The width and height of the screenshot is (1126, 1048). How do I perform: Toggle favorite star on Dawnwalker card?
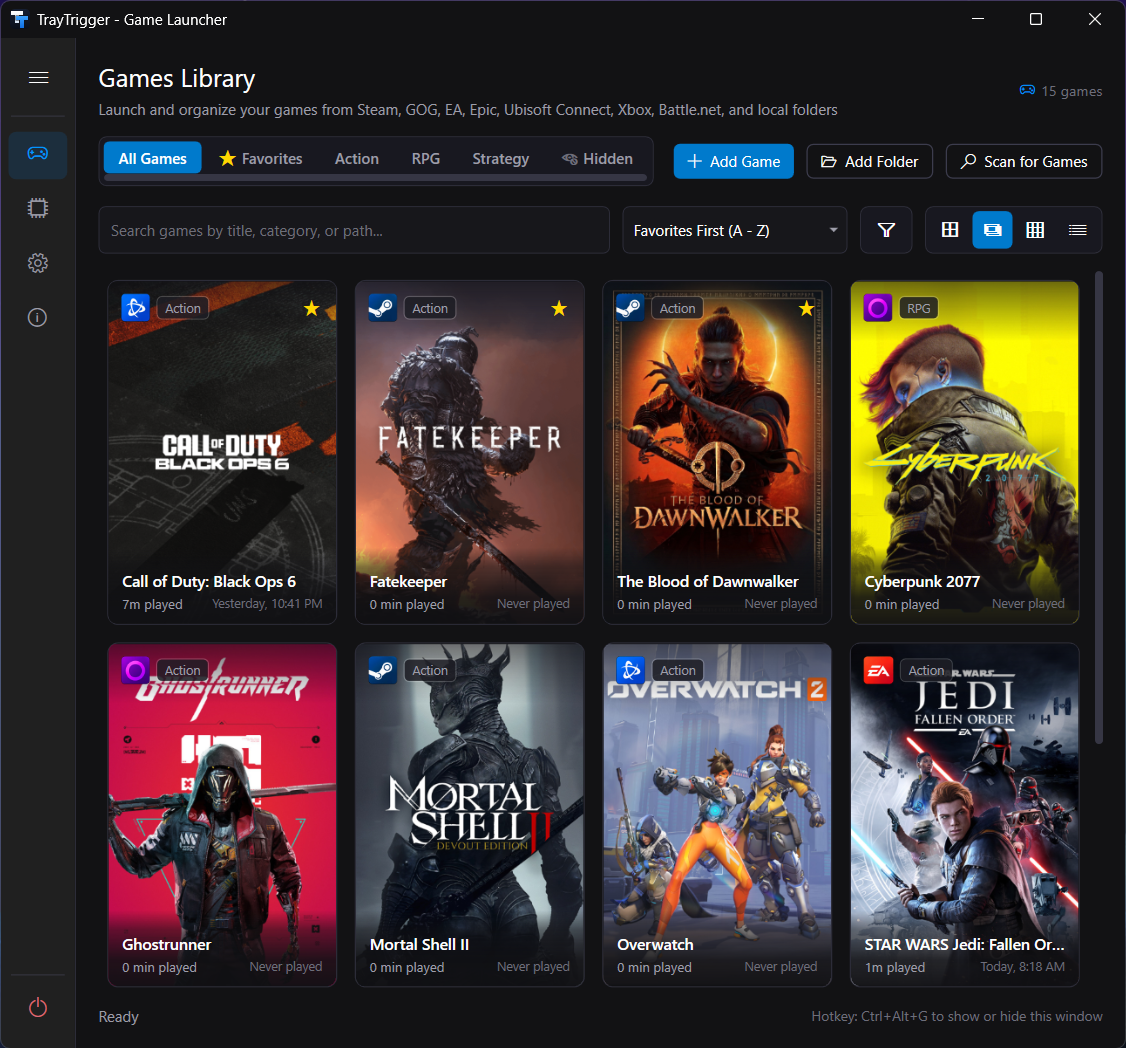(x=806, y=309)
